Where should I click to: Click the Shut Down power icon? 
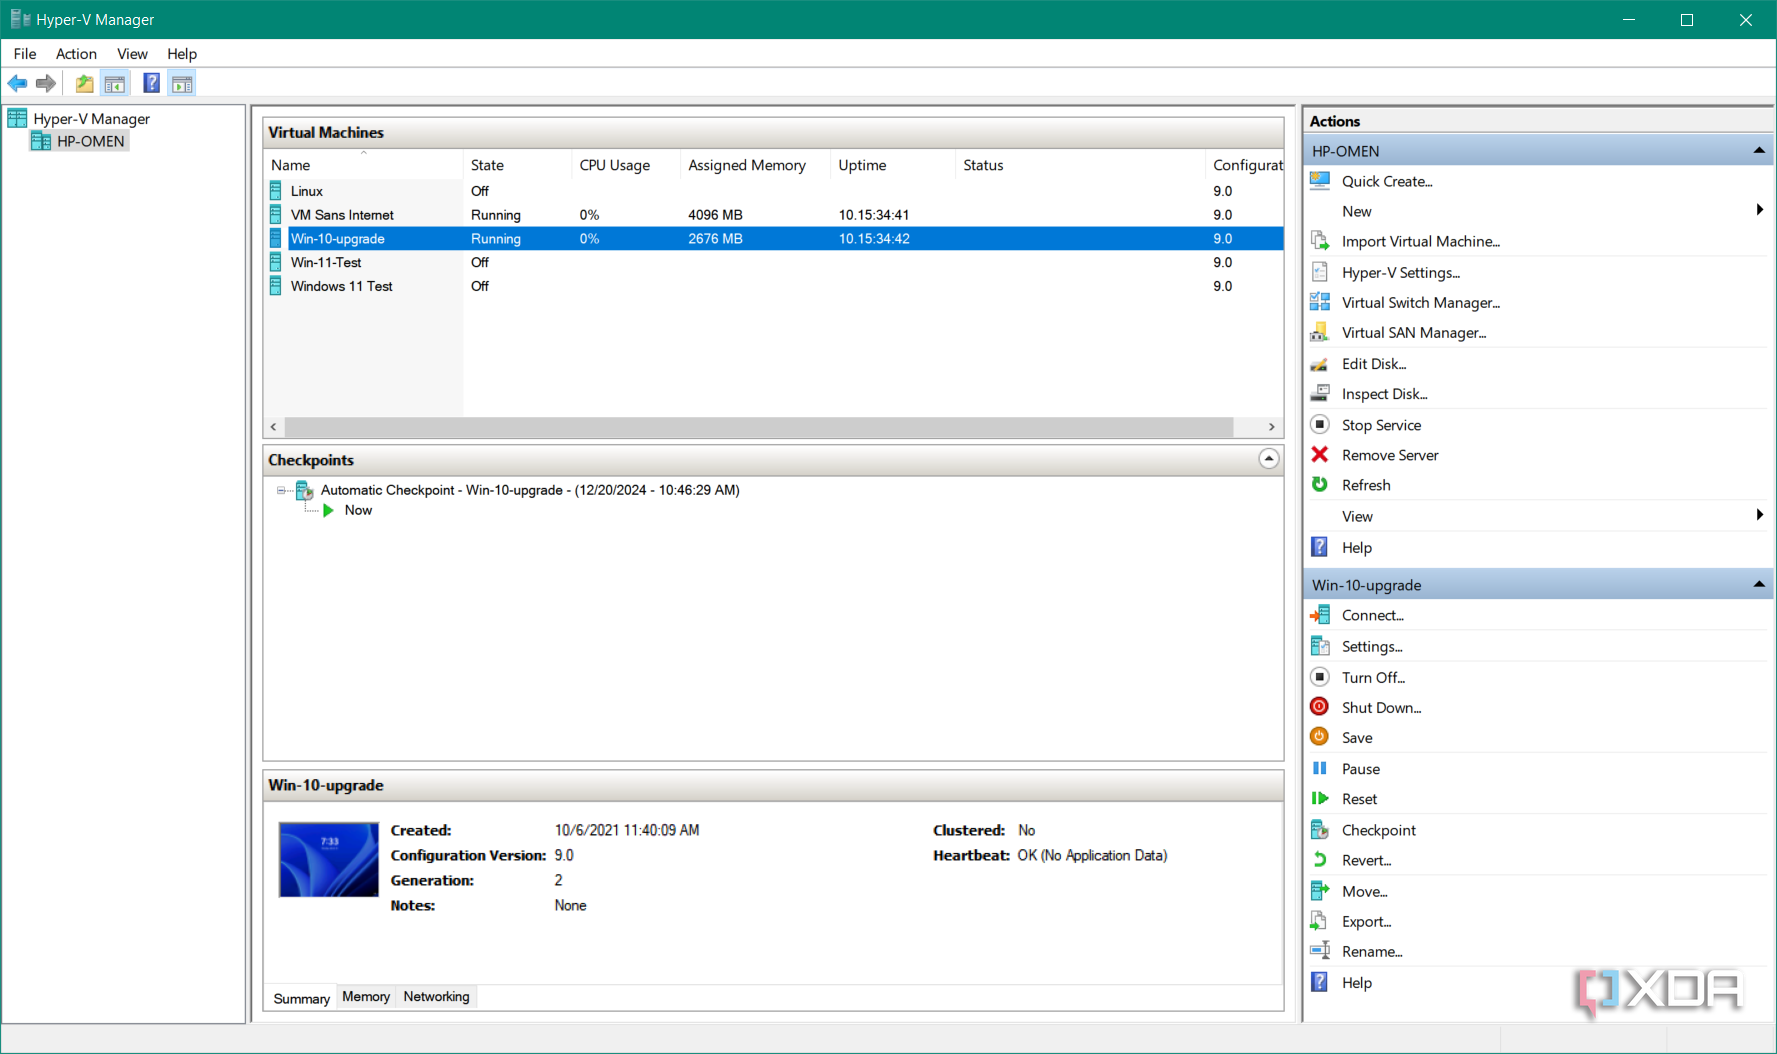pos(1320,707)
